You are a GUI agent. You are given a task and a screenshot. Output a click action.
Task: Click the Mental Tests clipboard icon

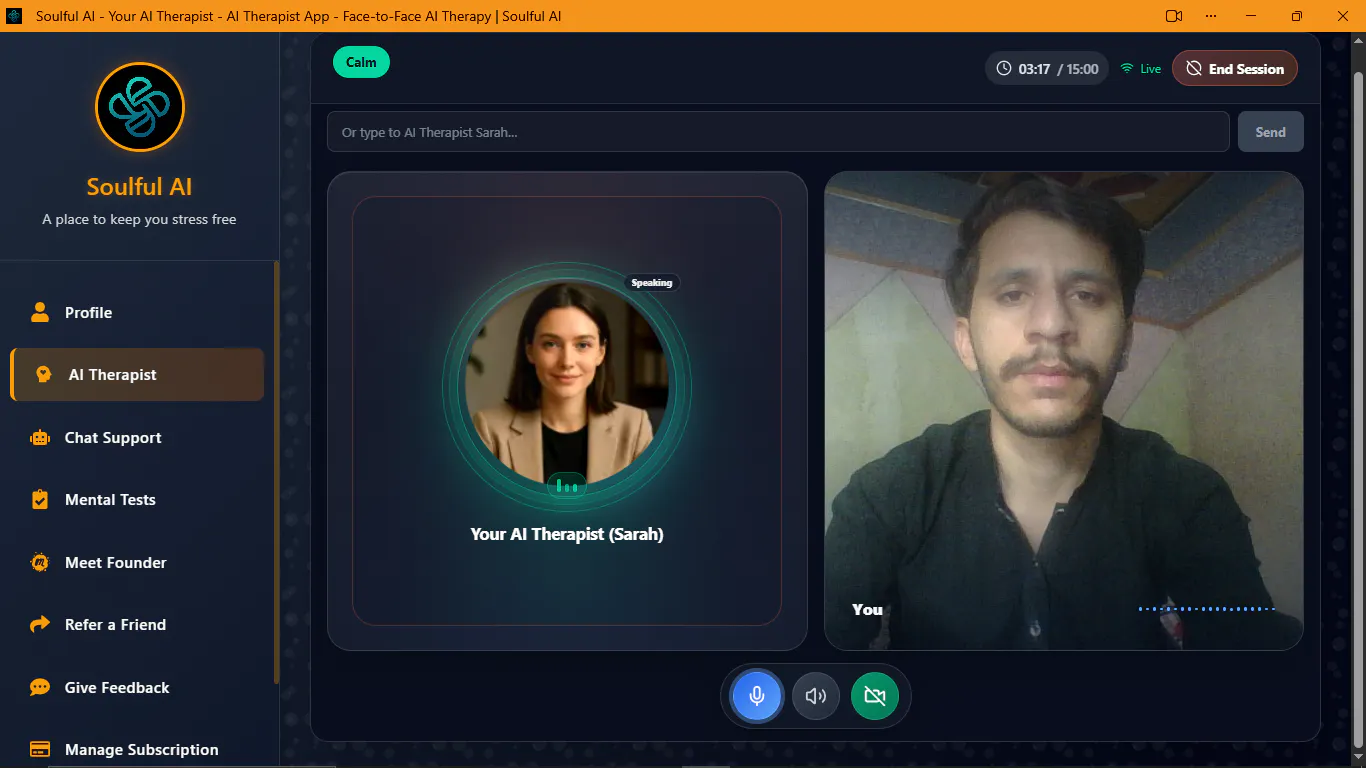[x=40, y=499]
